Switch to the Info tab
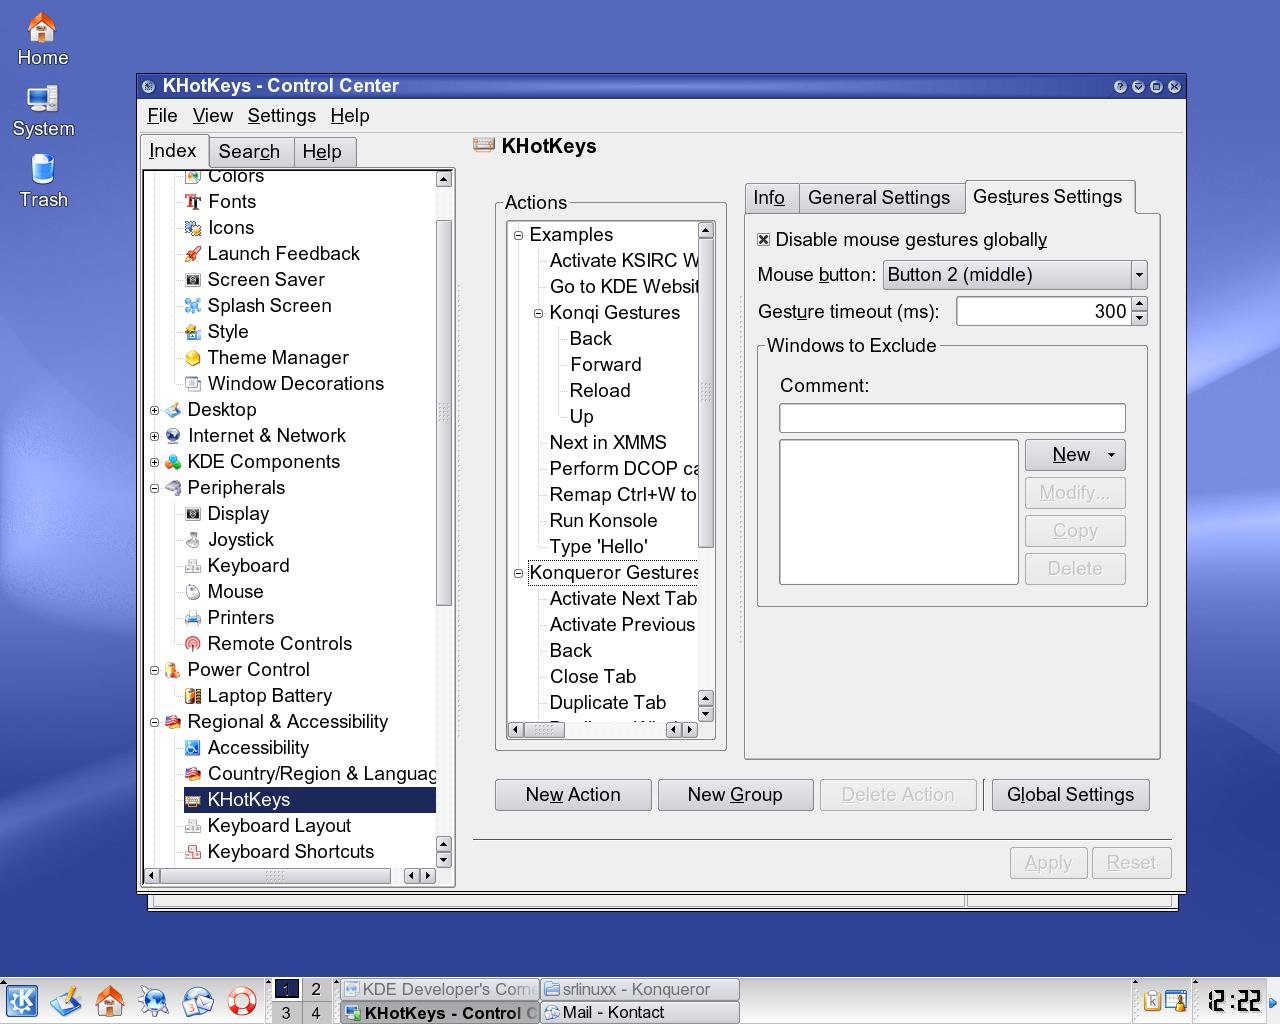1280x1024 pixels. click(x=769, y=198)
